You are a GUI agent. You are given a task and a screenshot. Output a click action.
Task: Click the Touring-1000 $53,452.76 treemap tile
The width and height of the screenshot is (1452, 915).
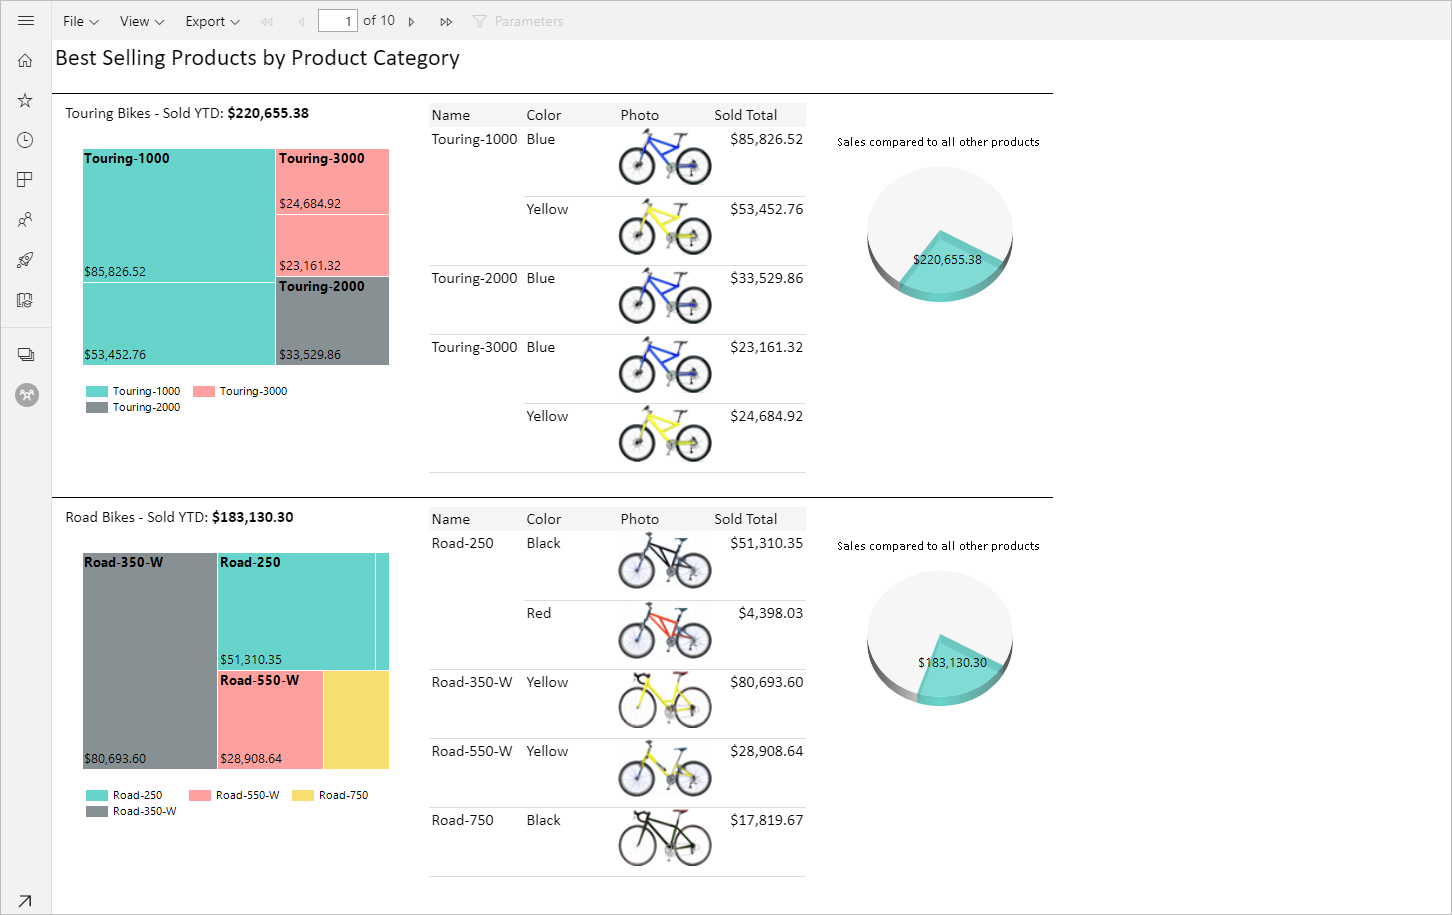[x=179, y=323]
